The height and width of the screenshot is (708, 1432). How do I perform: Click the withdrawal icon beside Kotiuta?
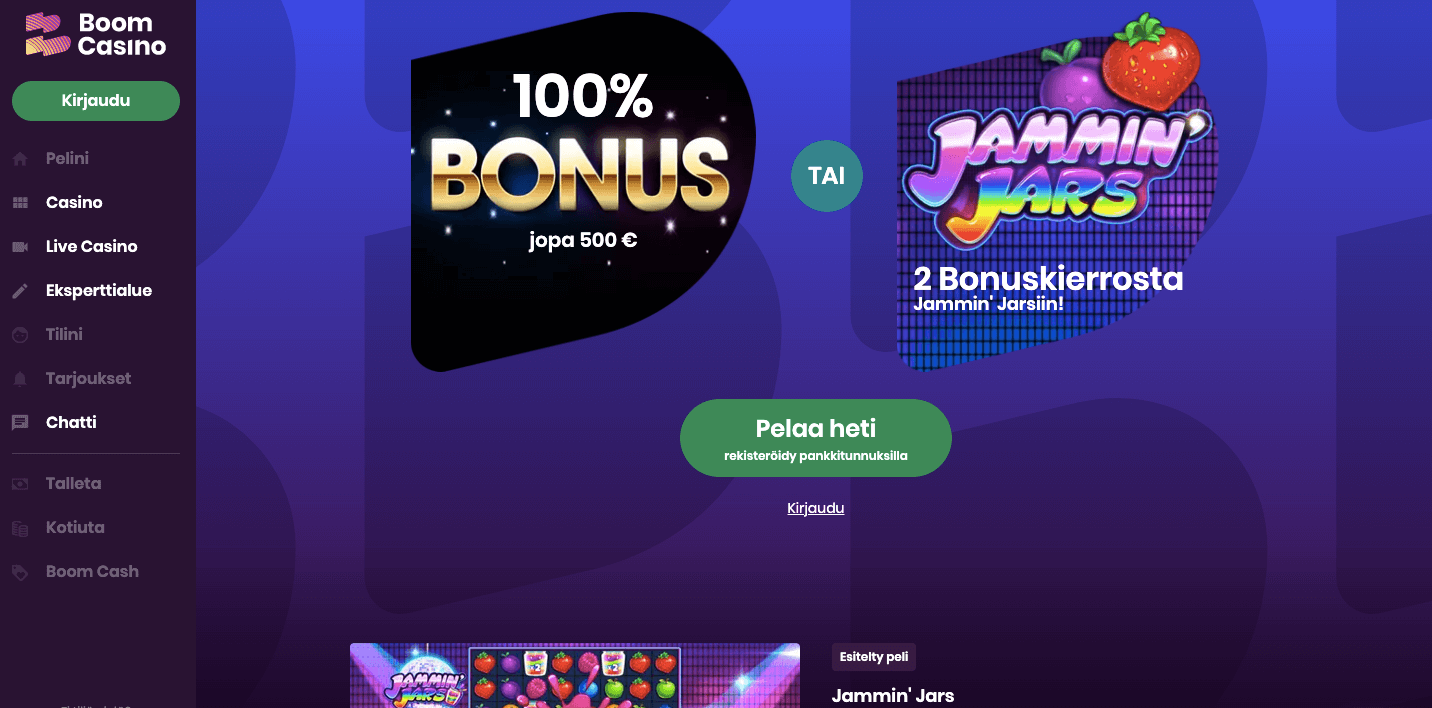(20, 527)
